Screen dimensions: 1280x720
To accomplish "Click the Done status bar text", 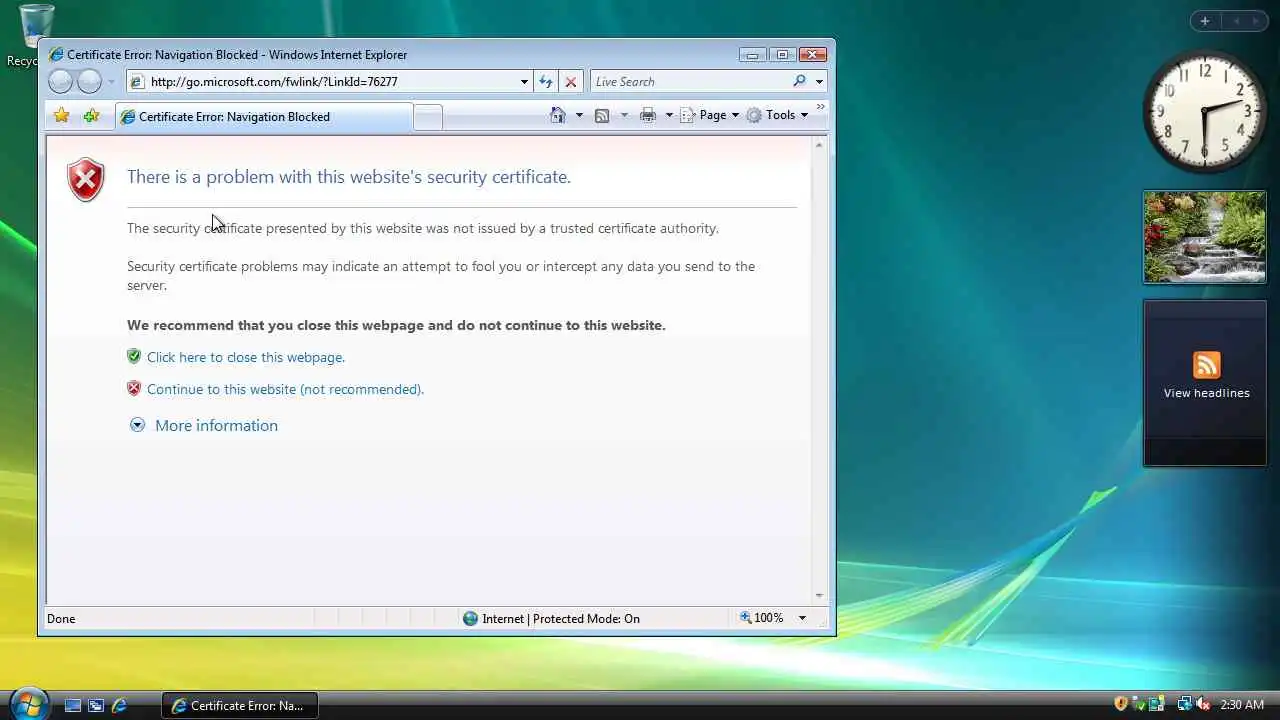I will [61, 619].
